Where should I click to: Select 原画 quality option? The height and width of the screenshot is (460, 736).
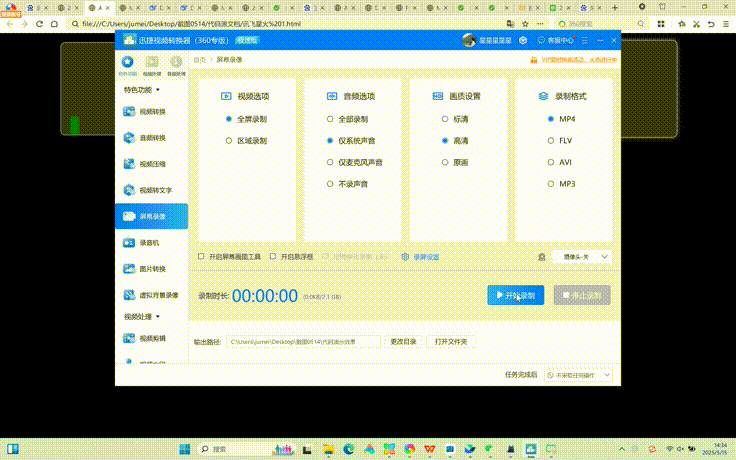click(455, 162)
